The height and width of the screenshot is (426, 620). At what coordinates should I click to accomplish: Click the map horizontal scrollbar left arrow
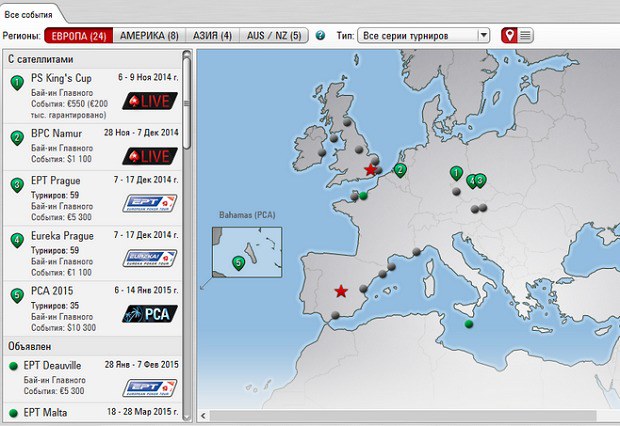coord(203,416)
